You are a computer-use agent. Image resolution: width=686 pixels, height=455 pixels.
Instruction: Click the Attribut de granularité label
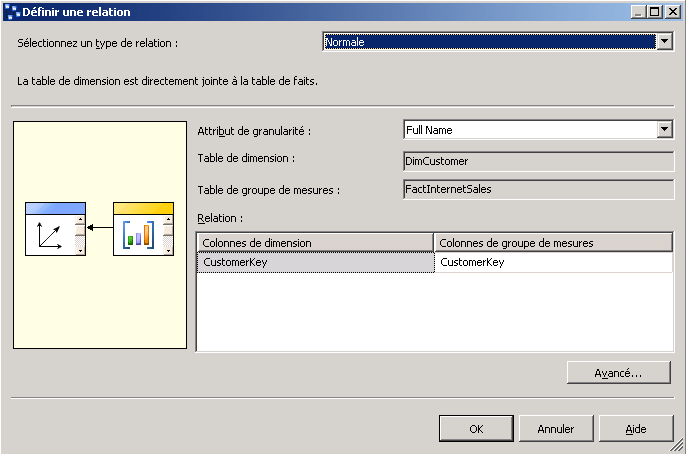[254, 131]
